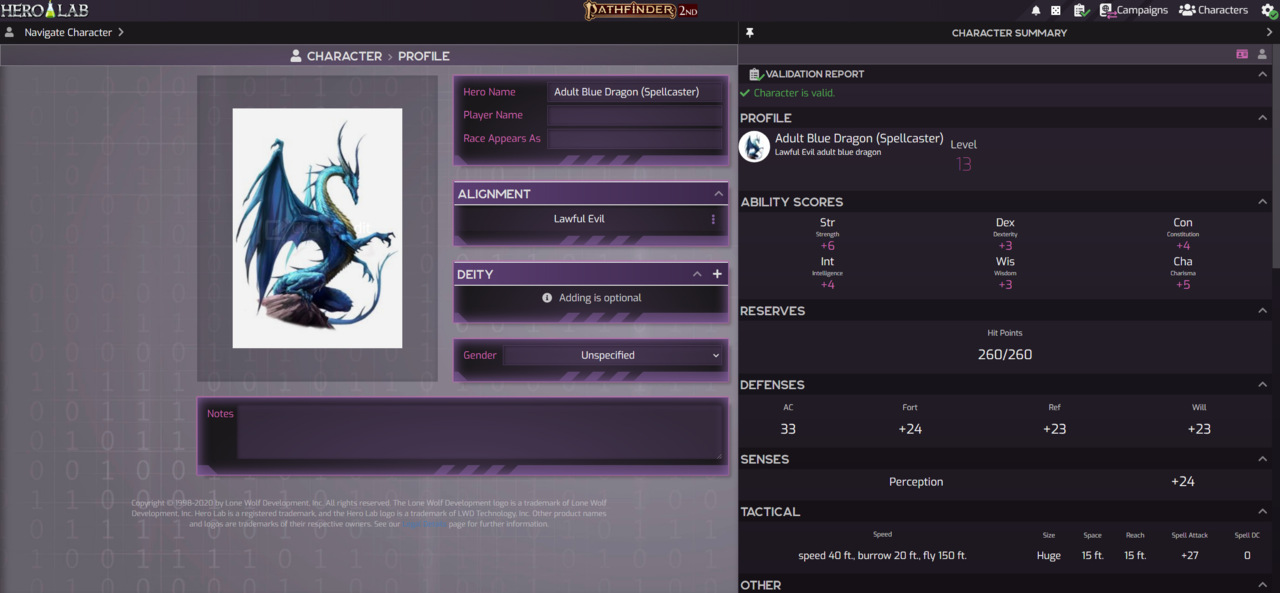
Task: Click the Level 13 value
Action: pos(963,164)
